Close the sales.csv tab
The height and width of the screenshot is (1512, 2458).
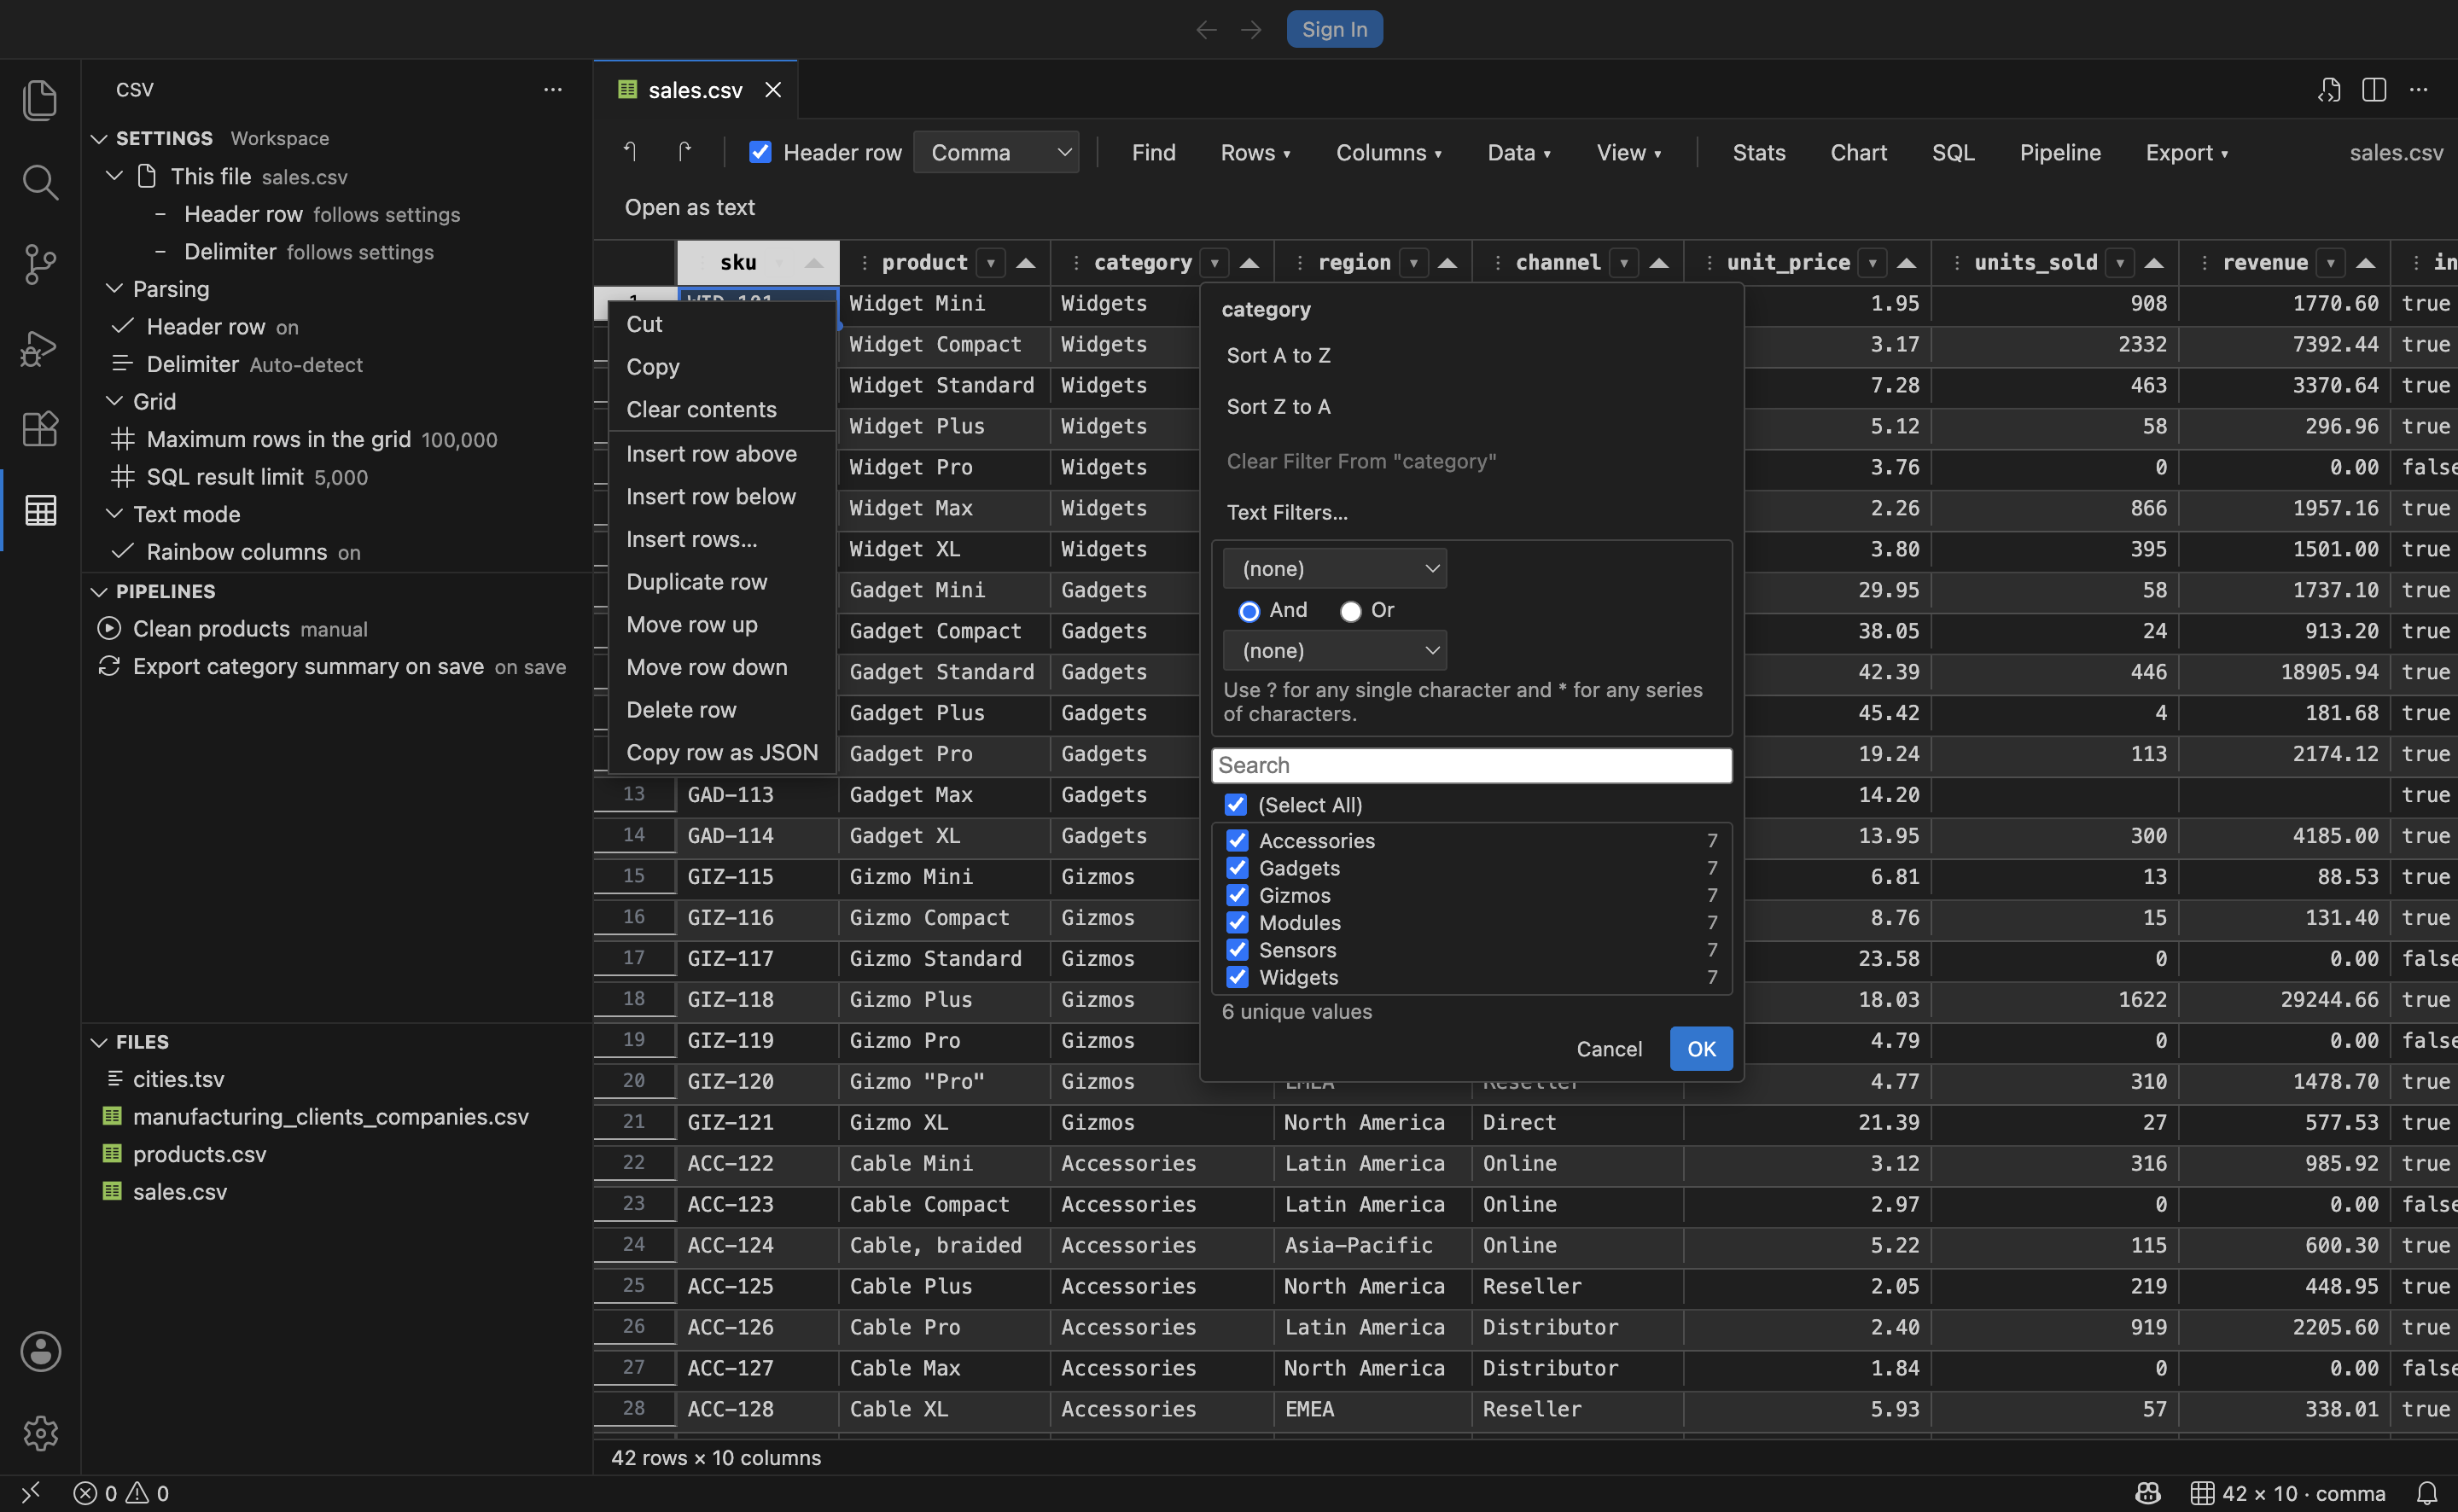click(x=773, y=90)
